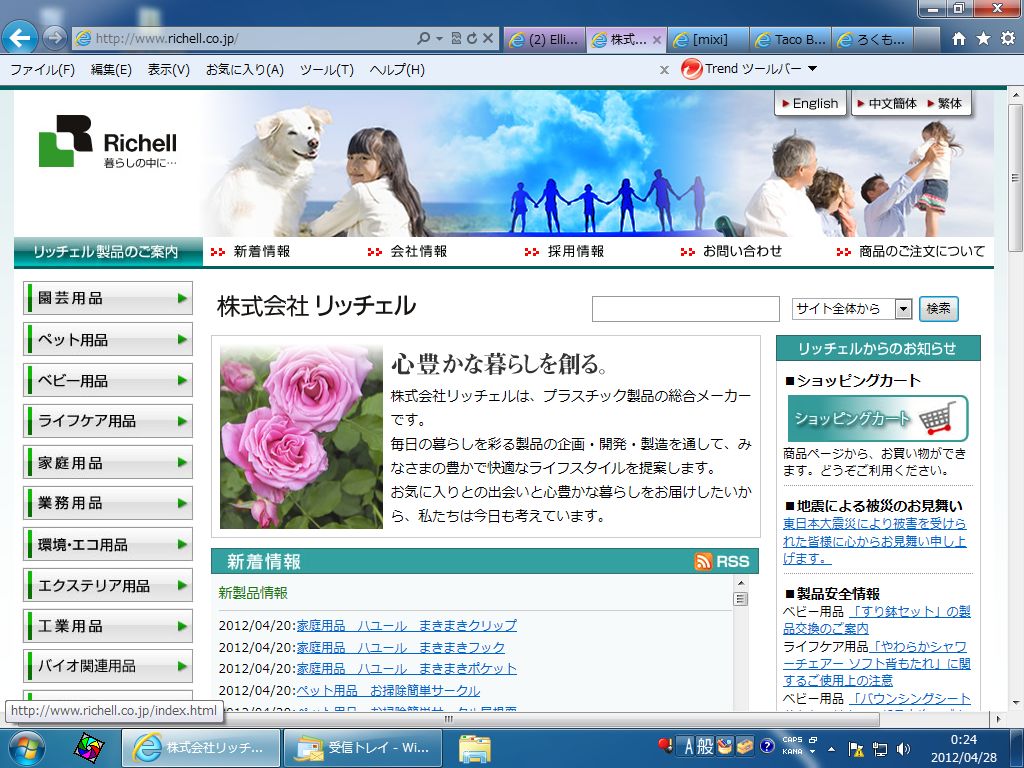The width and height of the screenshot is (1024, 768).
Task: Switch site language to 中文簡体
Action: tap(886, 103)
